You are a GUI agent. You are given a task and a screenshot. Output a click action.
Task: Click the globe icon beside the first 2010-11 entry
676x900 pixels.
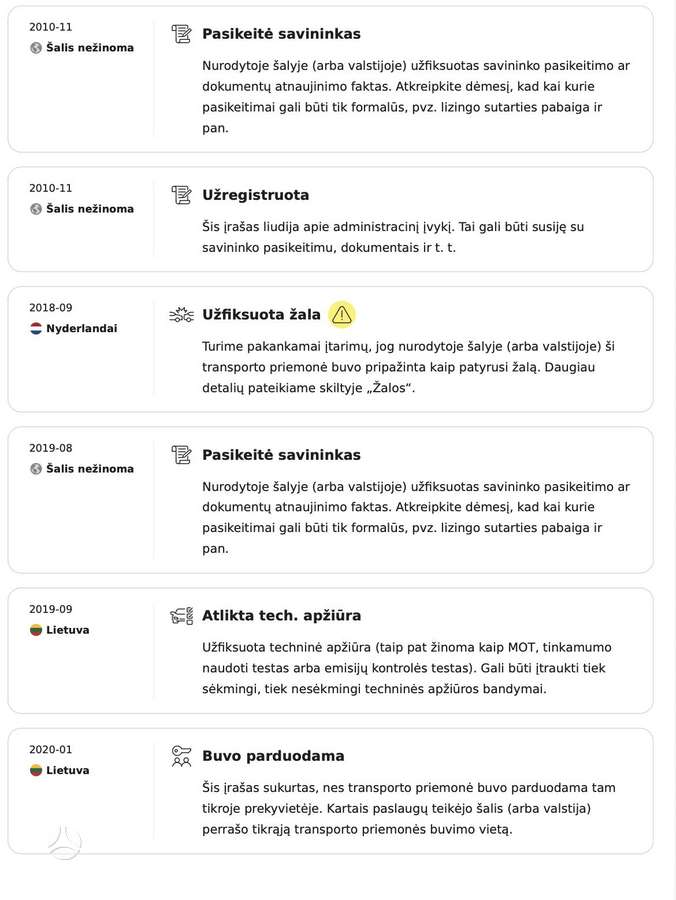tap(36, 48)
